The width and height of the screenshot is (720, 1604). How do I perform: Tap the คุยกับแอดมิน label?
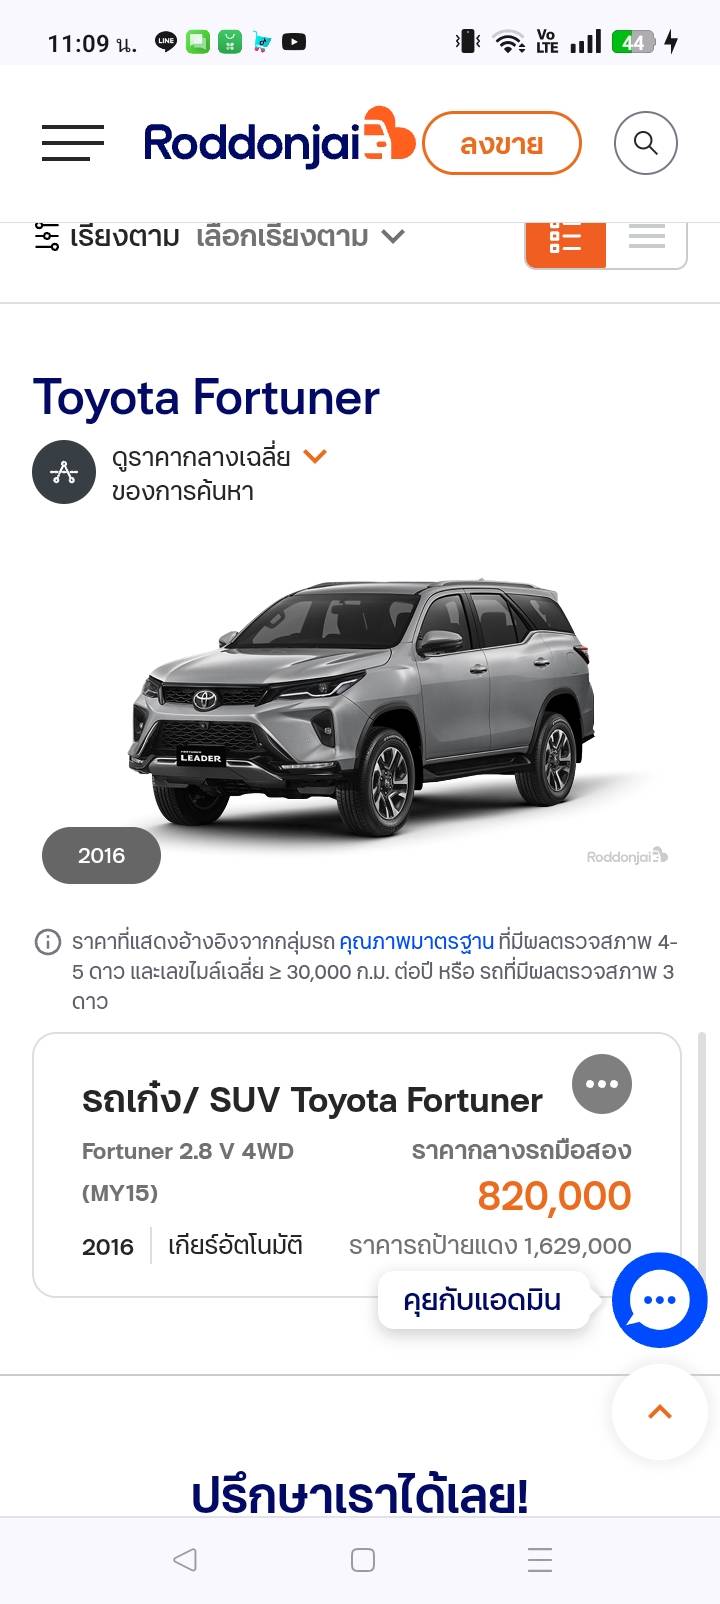482,1300
